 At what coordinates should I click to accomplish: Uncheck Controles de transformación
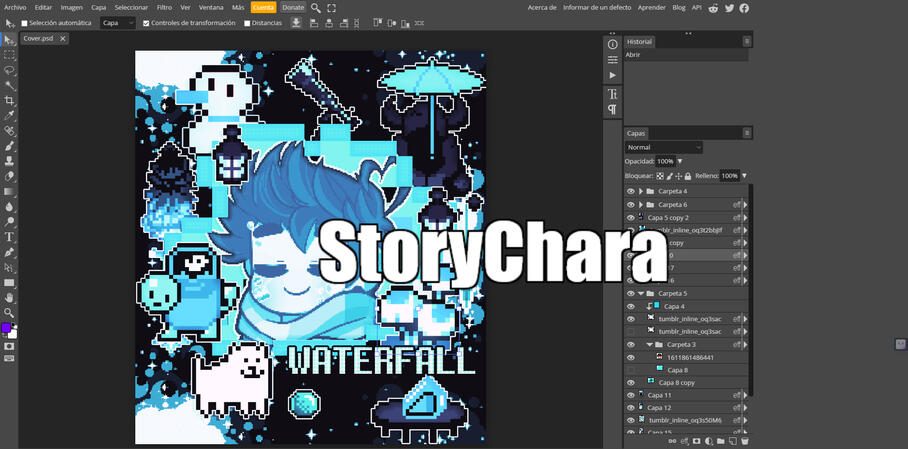coord(146,23)
